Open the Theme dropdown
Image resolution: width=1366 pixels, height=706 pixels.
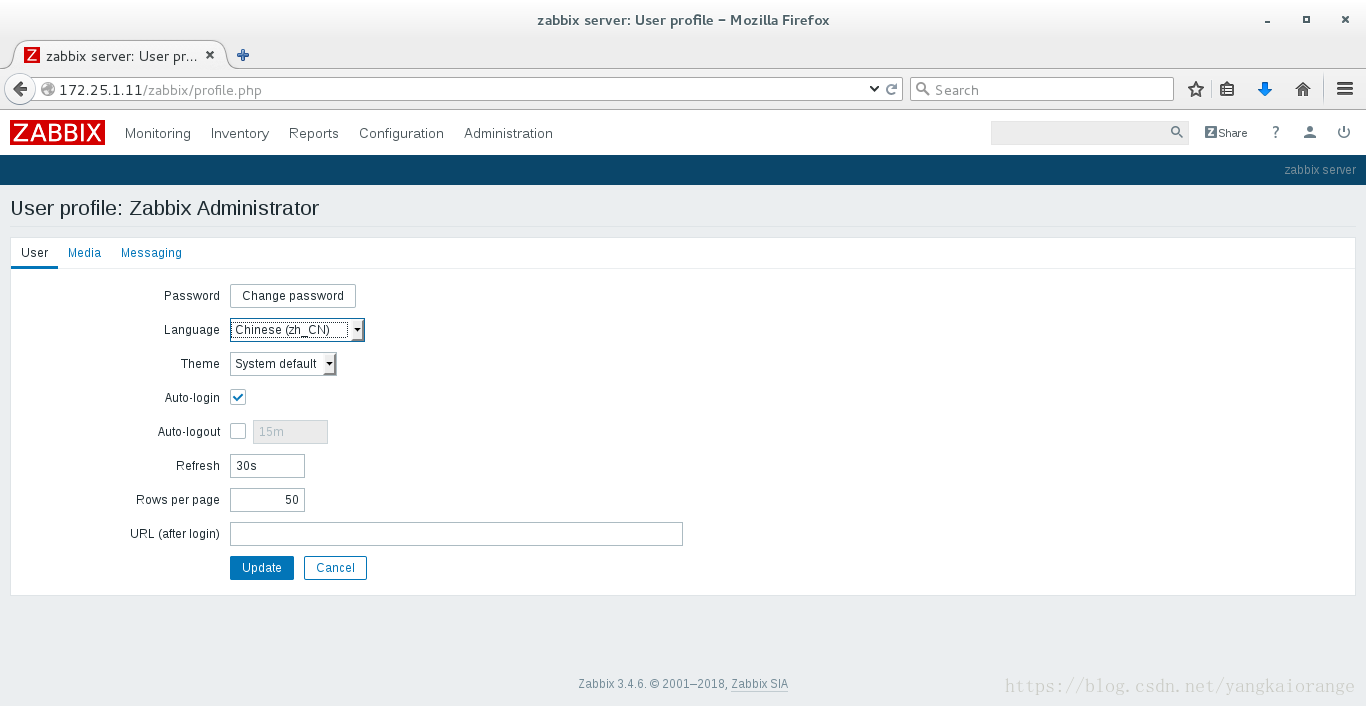(283, 364)
